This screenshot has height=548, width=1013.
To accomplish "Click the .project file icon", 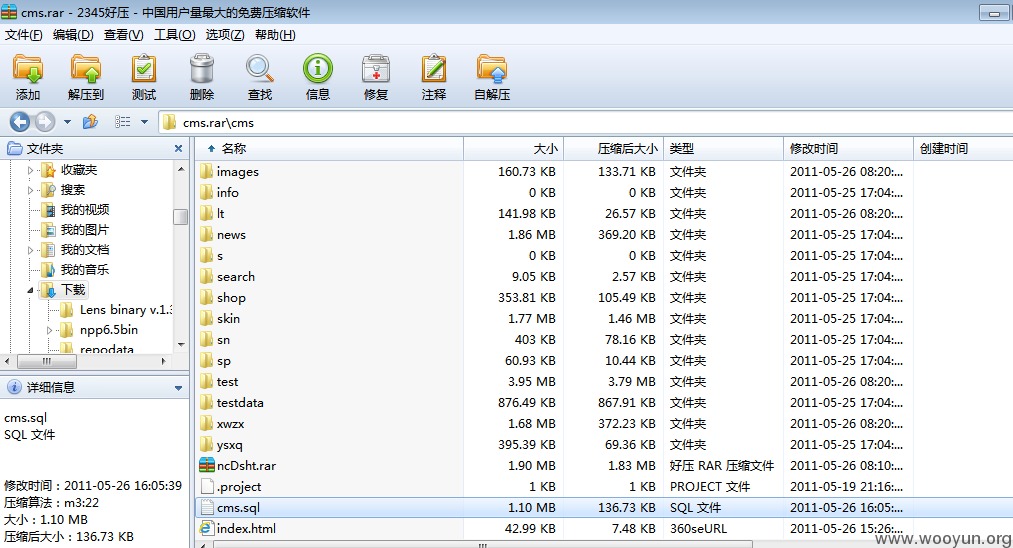I will tap(207, 487).
